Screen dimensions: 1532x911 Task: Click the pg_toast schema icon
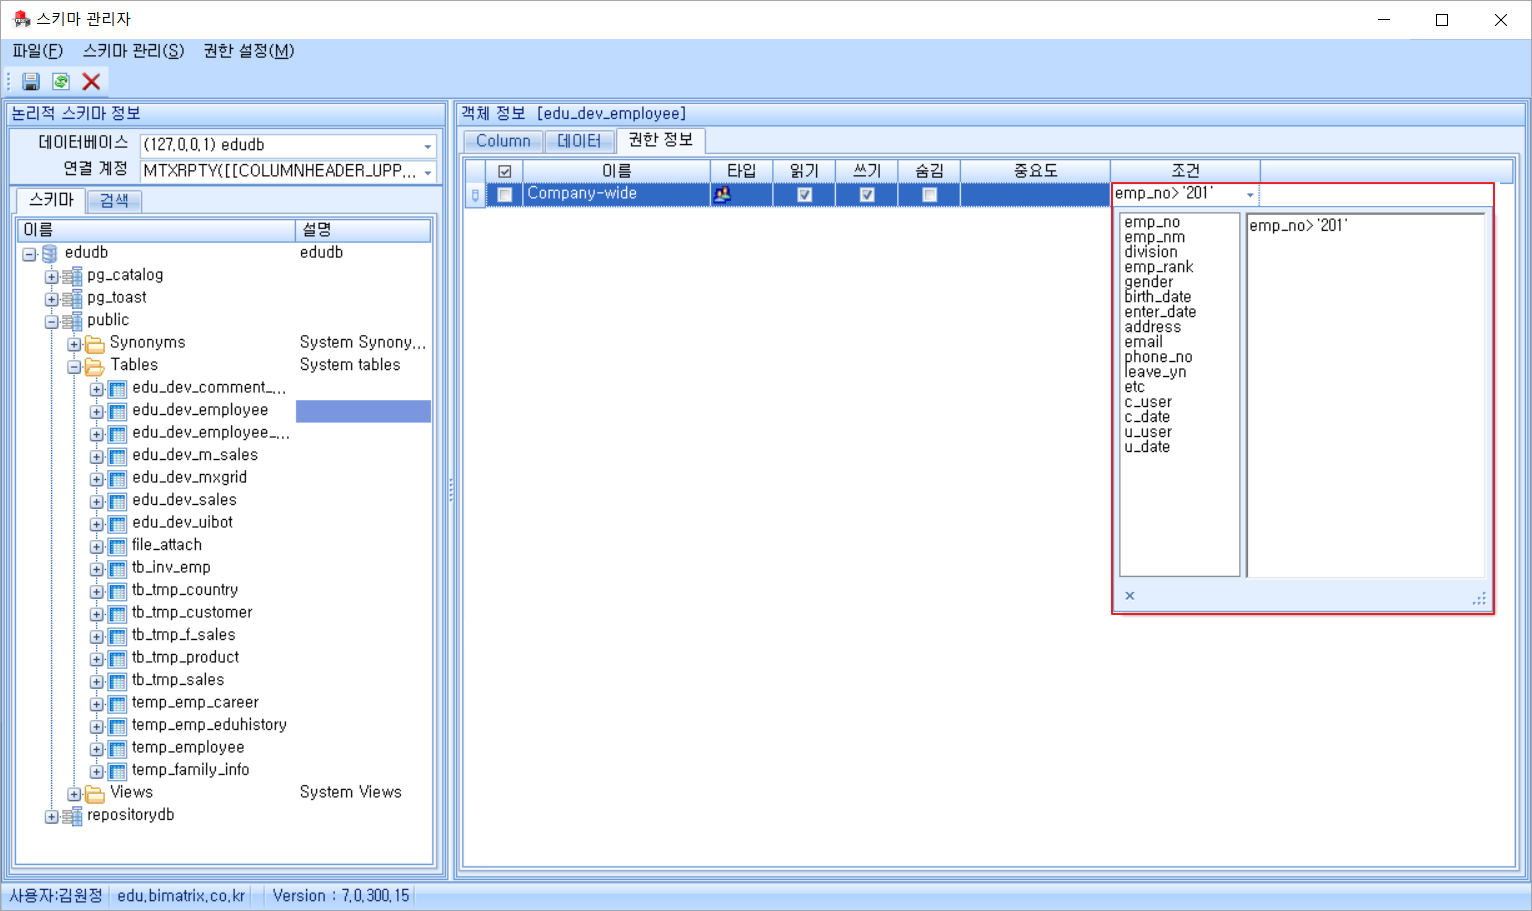click(72, 299)
